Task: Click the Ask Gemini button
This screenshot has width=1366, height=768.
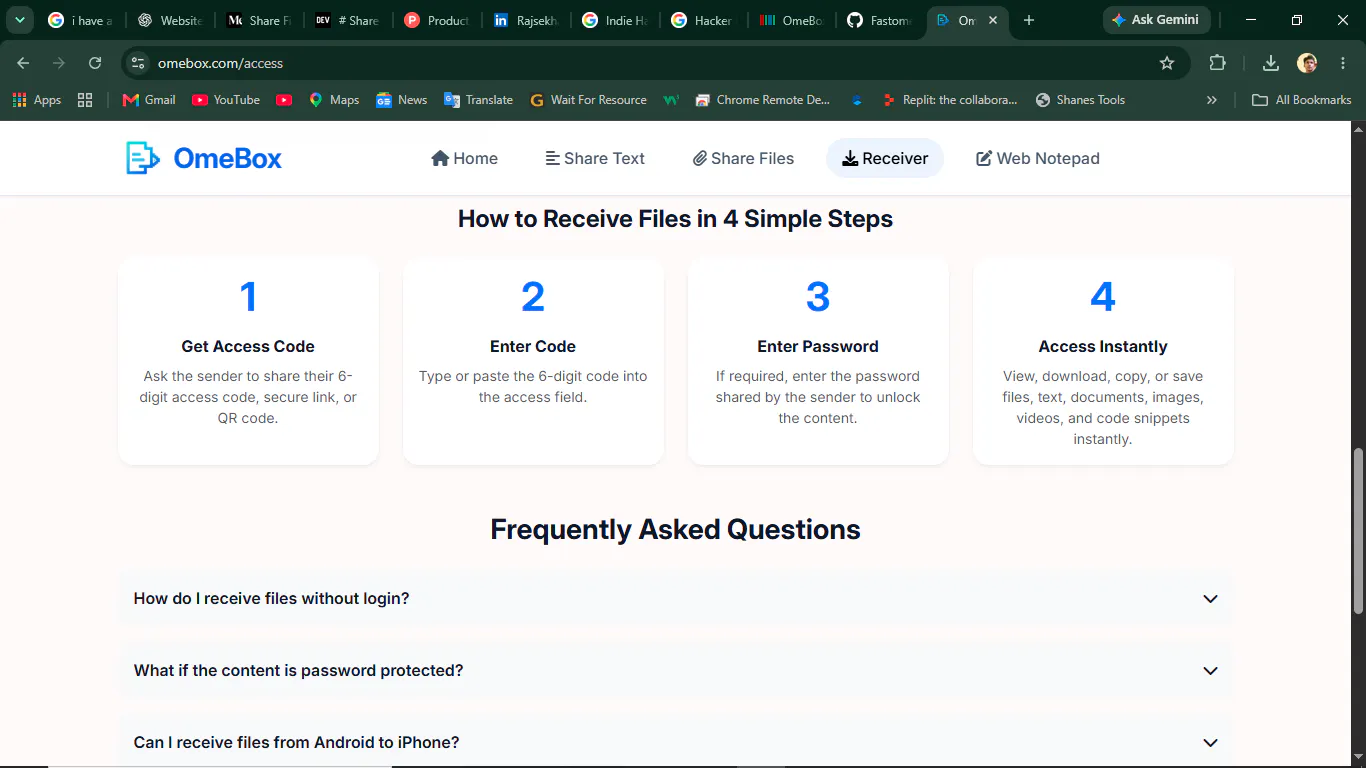Action: [x=1157, y=20]
